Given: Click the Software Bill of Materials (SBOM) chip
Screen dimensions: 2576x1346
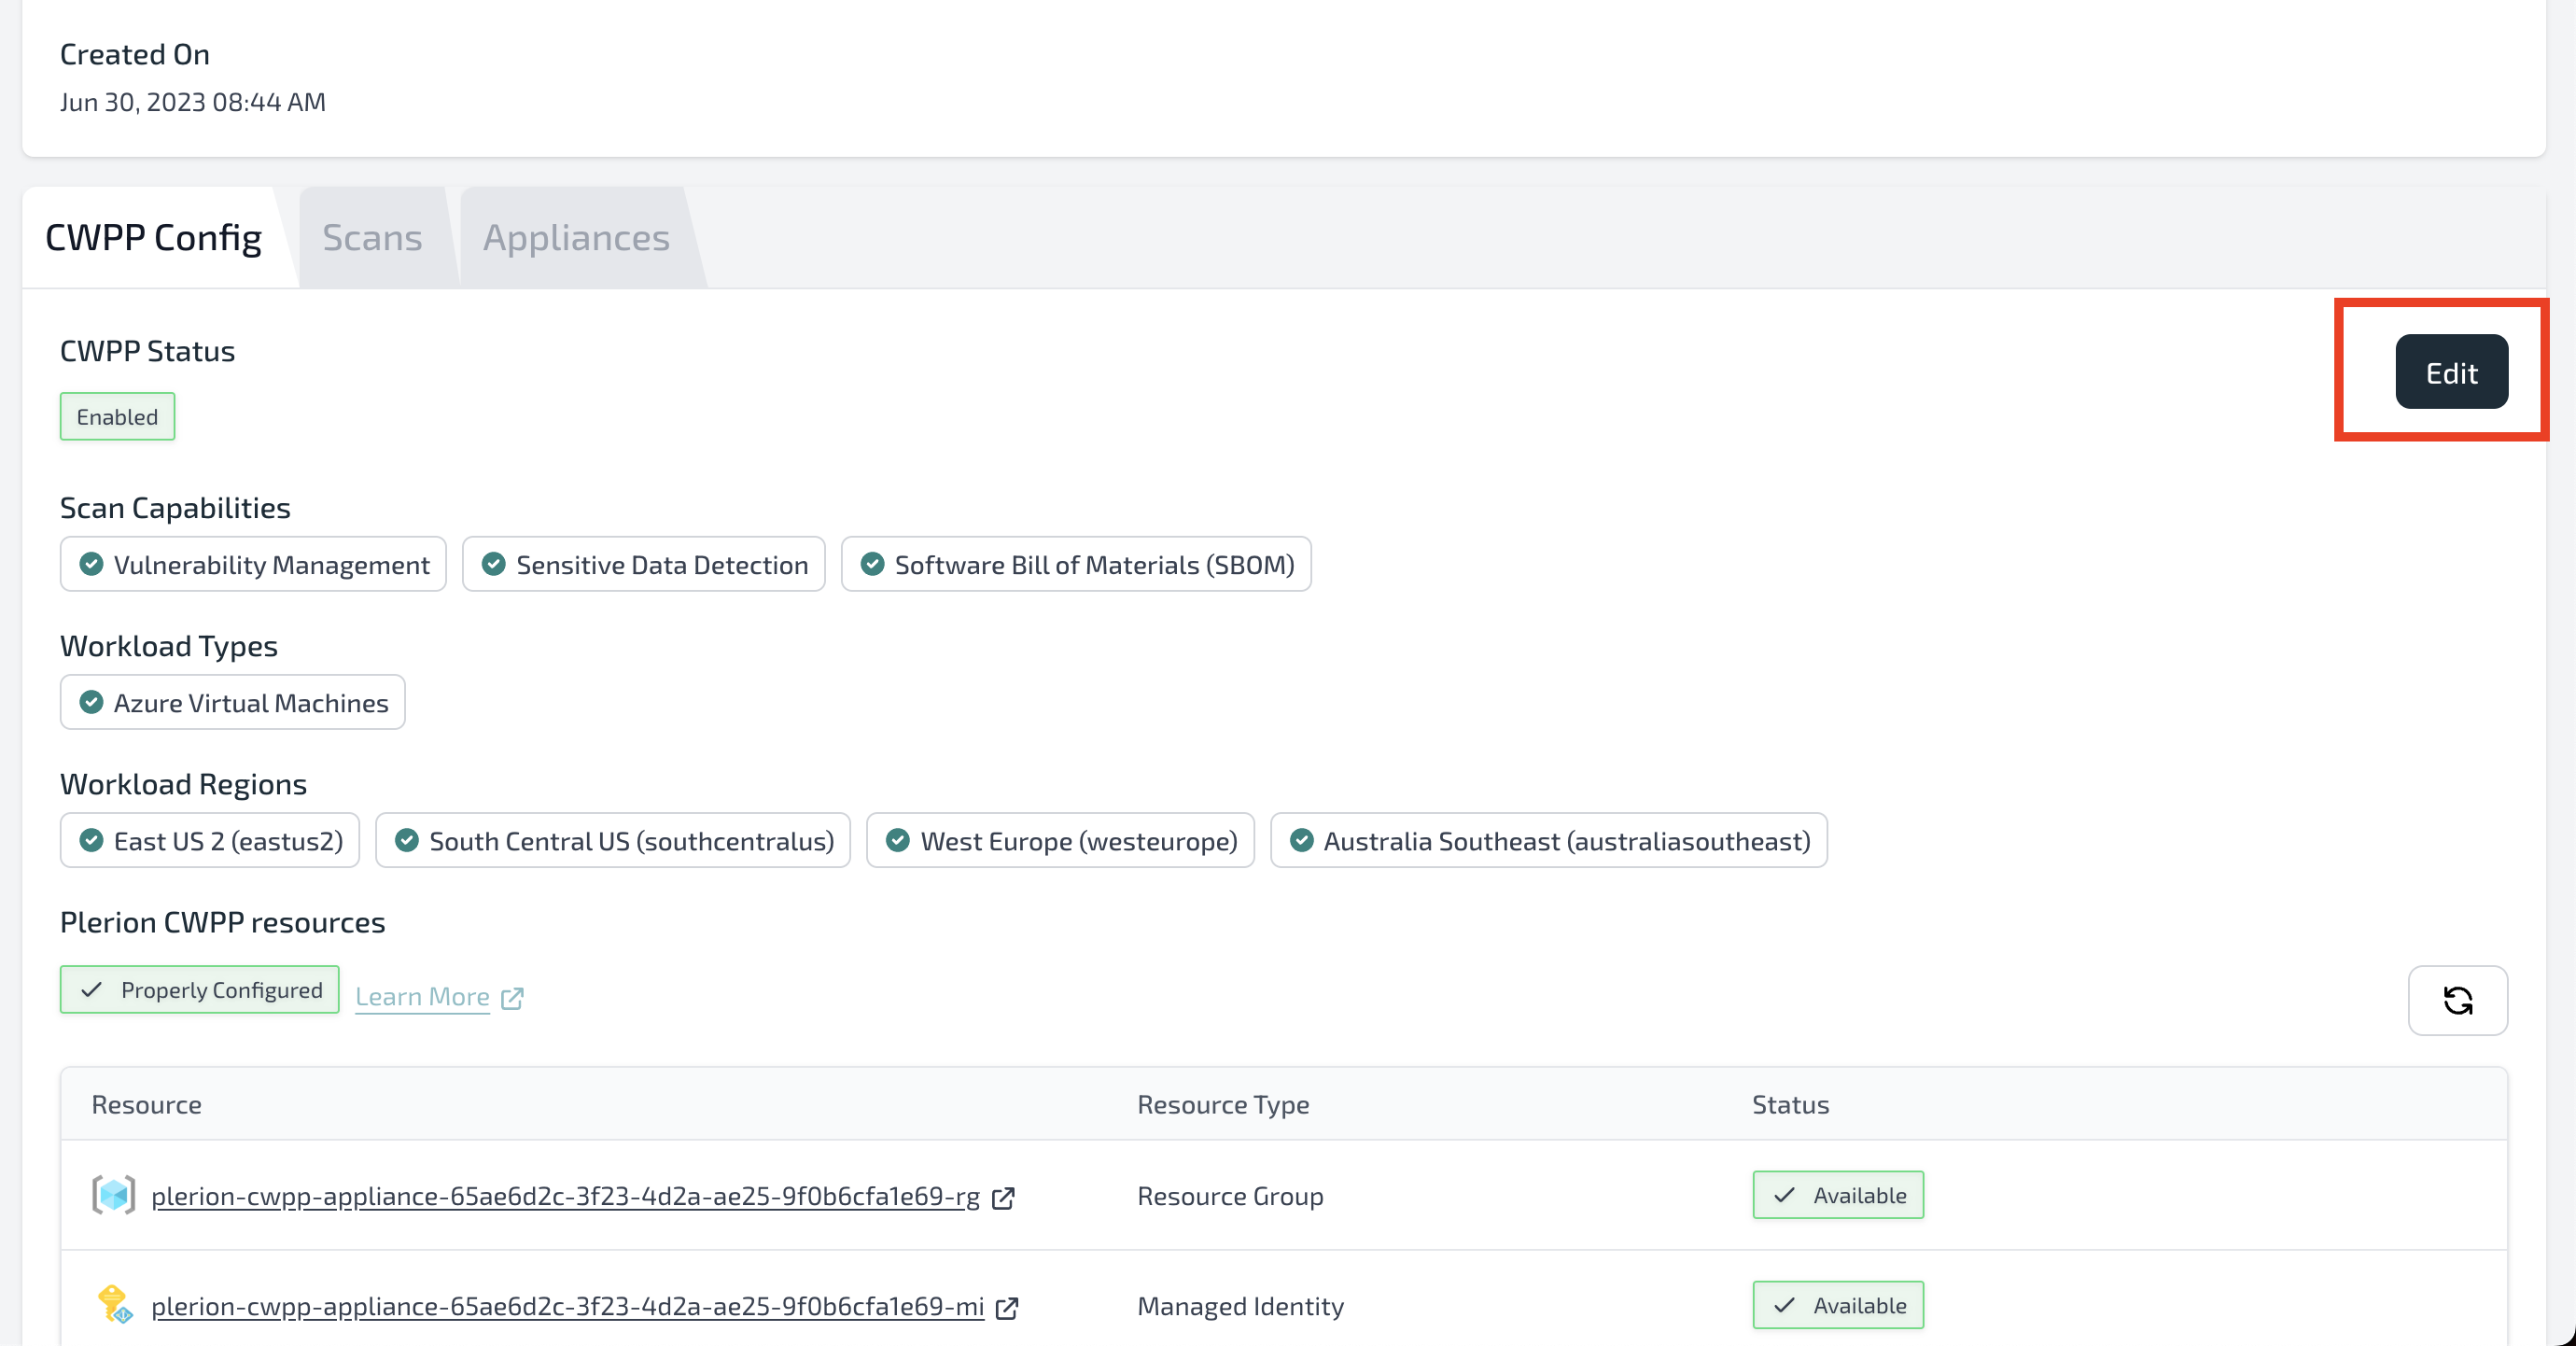Looking at the screenshot, I should [x=1076, y=564].
